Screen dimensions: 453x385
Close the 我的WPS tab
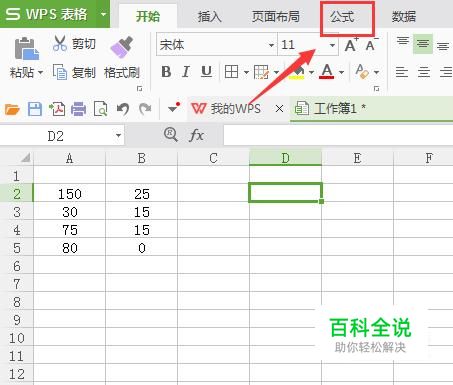279,109
